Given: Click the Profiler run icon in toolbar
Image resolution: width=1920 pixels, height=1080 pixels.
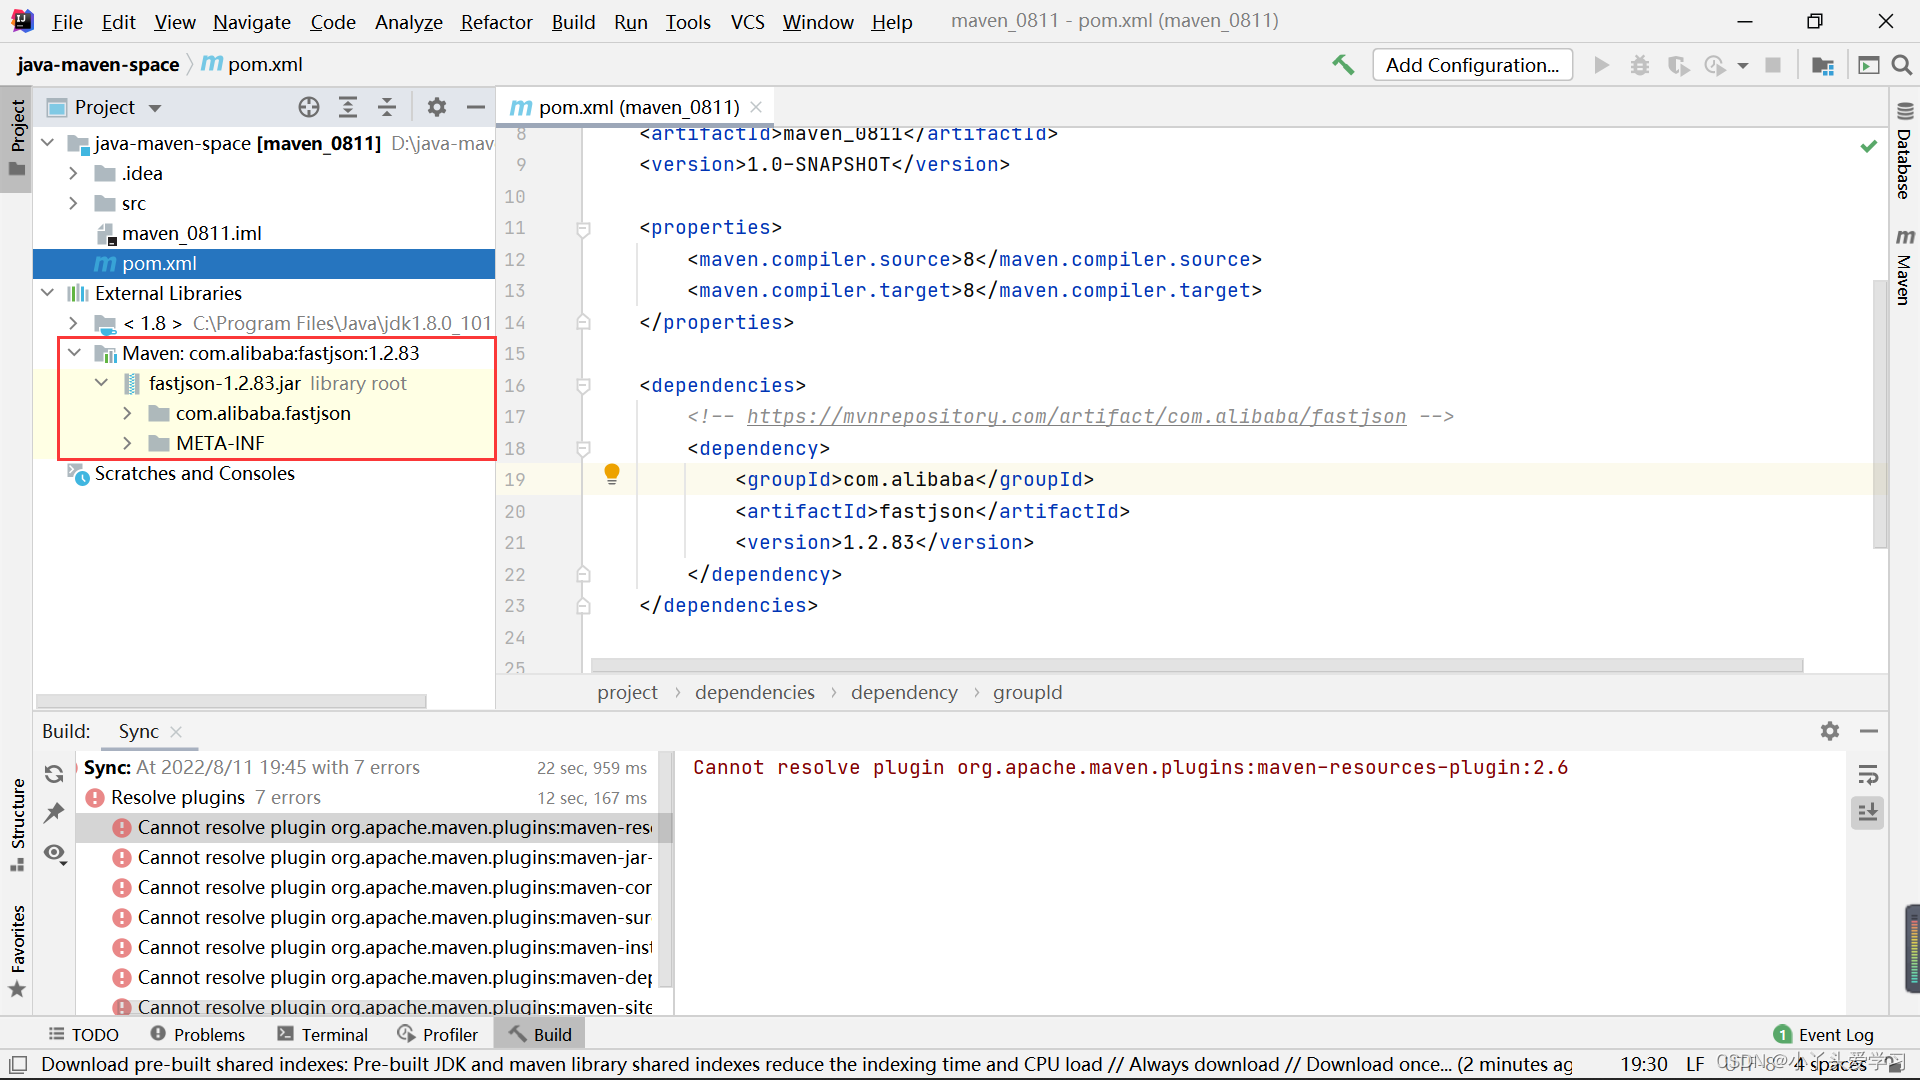Looking at the screenshot, I should coord(1716,65).
